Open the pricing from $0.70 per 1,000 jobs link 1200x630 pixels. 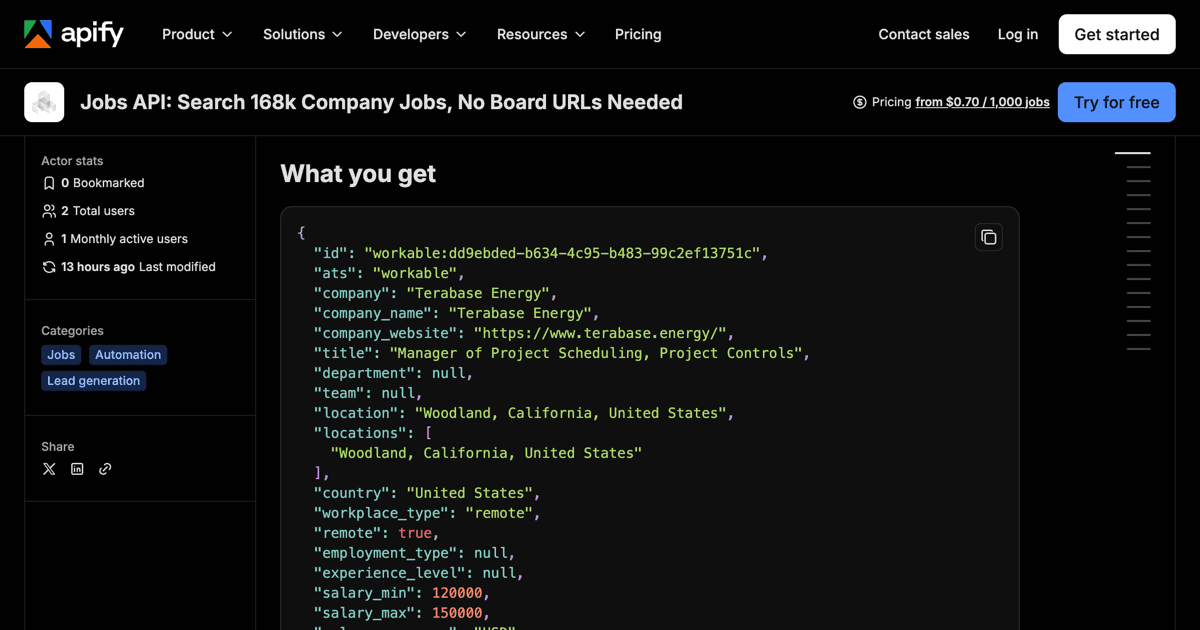982,102
